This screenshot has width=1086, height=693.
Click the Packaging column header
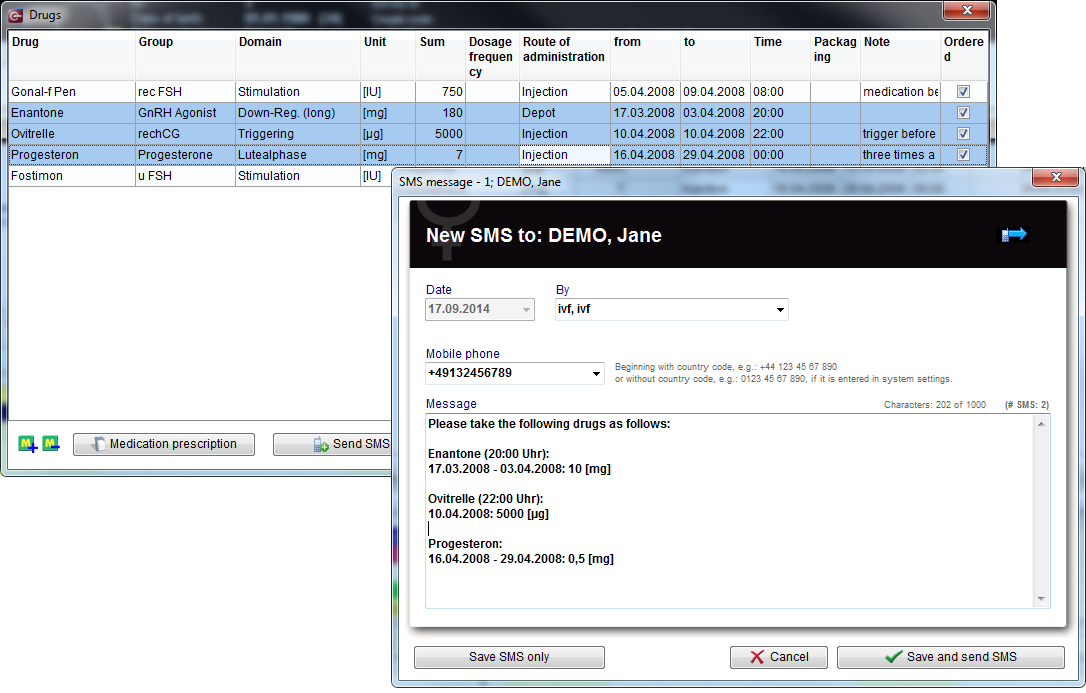[835, 56]
